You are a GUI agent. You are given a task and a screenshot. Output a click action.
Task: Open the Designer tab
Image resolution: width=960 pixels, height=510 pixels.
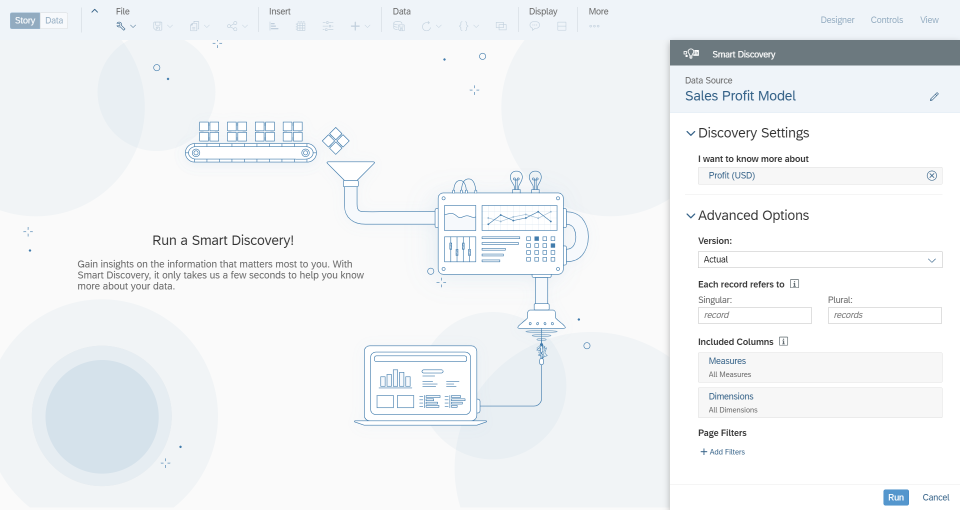[837, 20]
